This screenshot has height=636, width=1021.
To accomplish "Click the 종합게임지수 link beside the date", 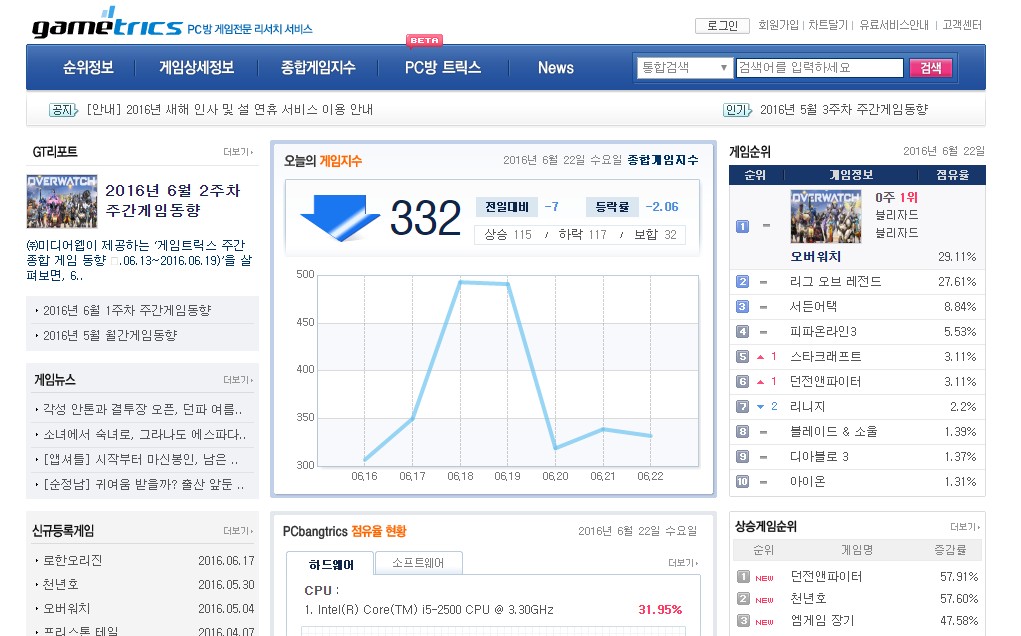I will [663, 160].
